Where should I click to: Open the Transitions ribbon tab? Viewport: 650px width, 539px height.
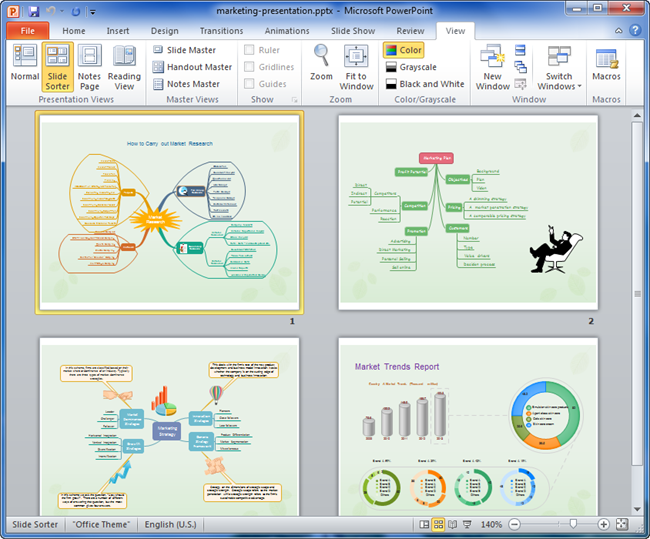coord(221,31)
